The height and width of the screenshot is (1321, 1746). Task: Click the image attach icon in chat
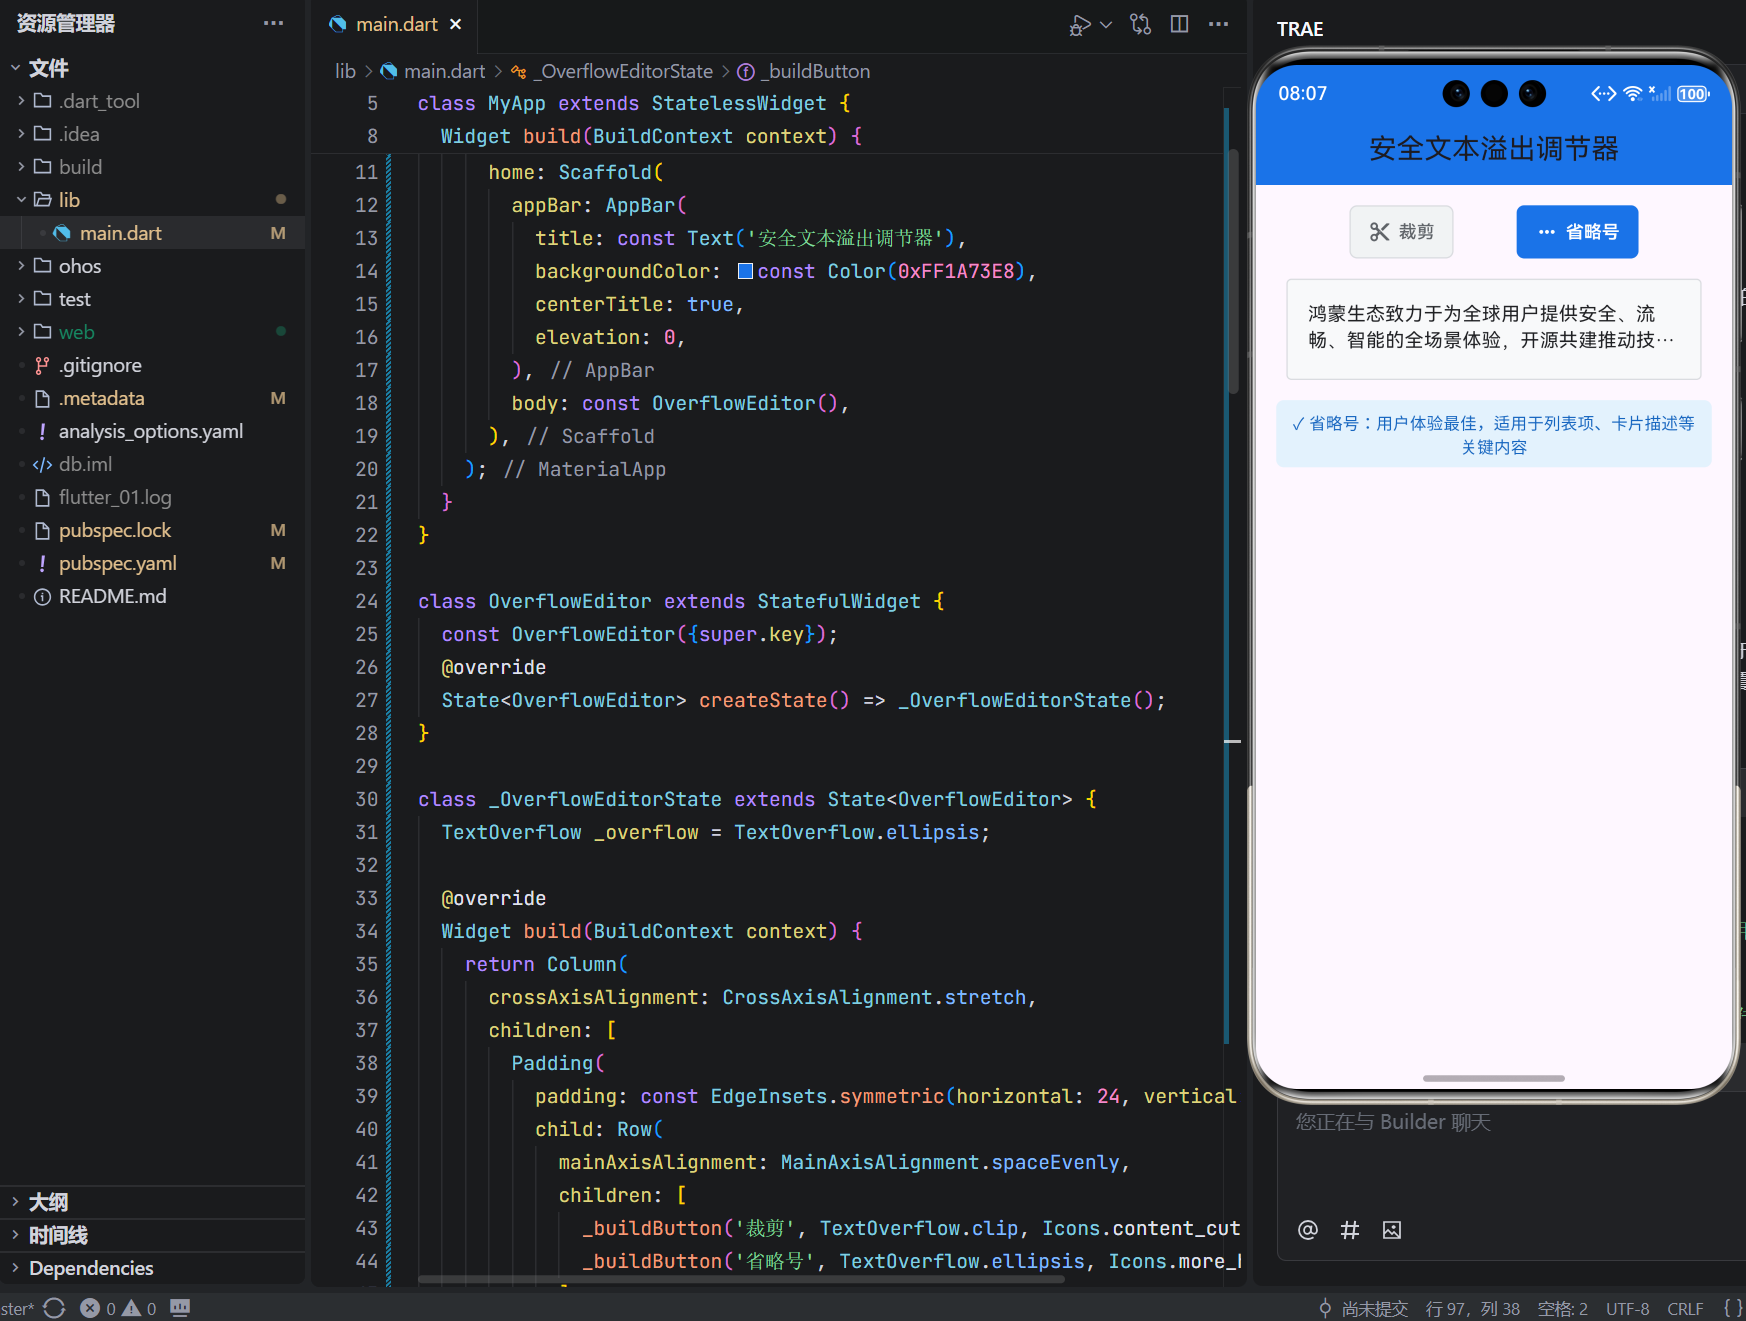(1392, 1230)
